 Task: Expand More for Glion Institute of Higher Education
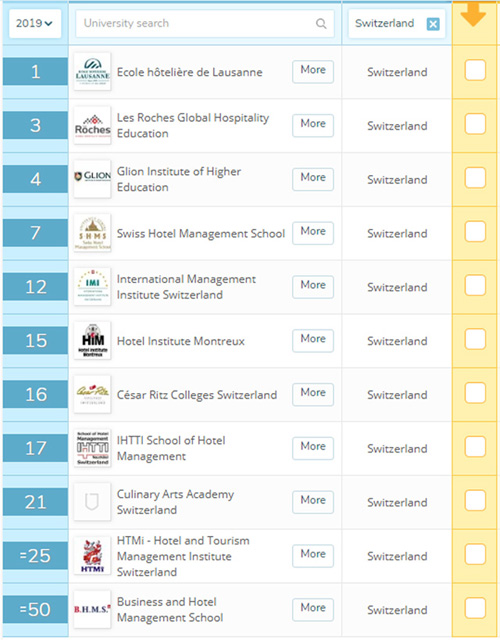coord(313,179)
